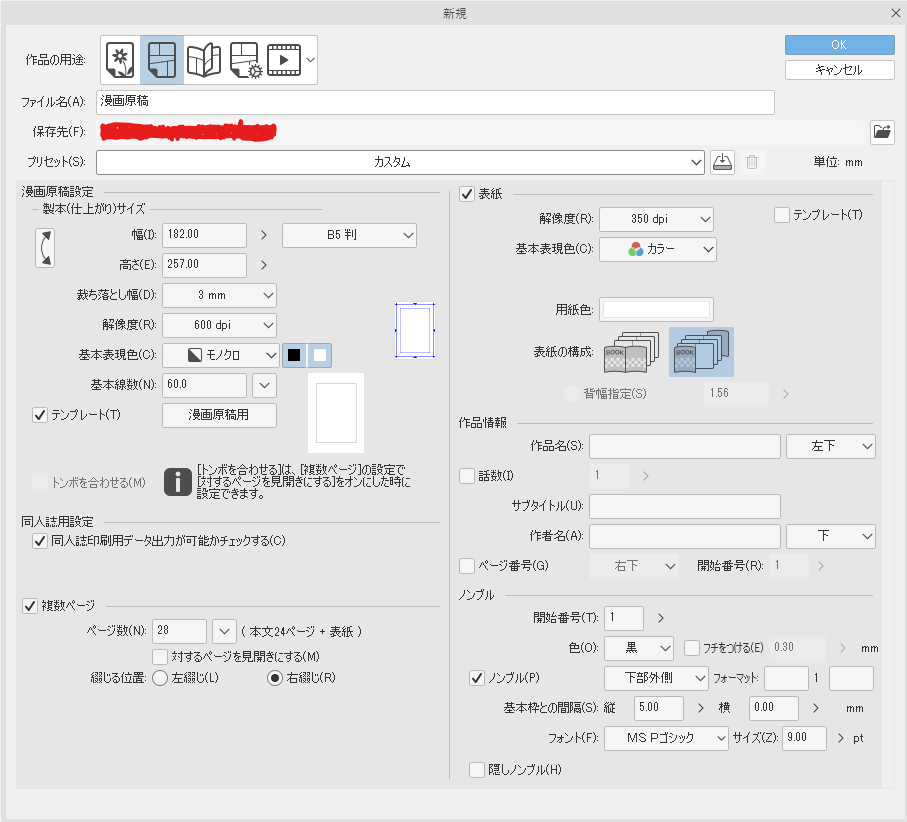This screenshot has height=822, width=907.
Task: Select the work-use icon with gear
Action: pos(244,60)
